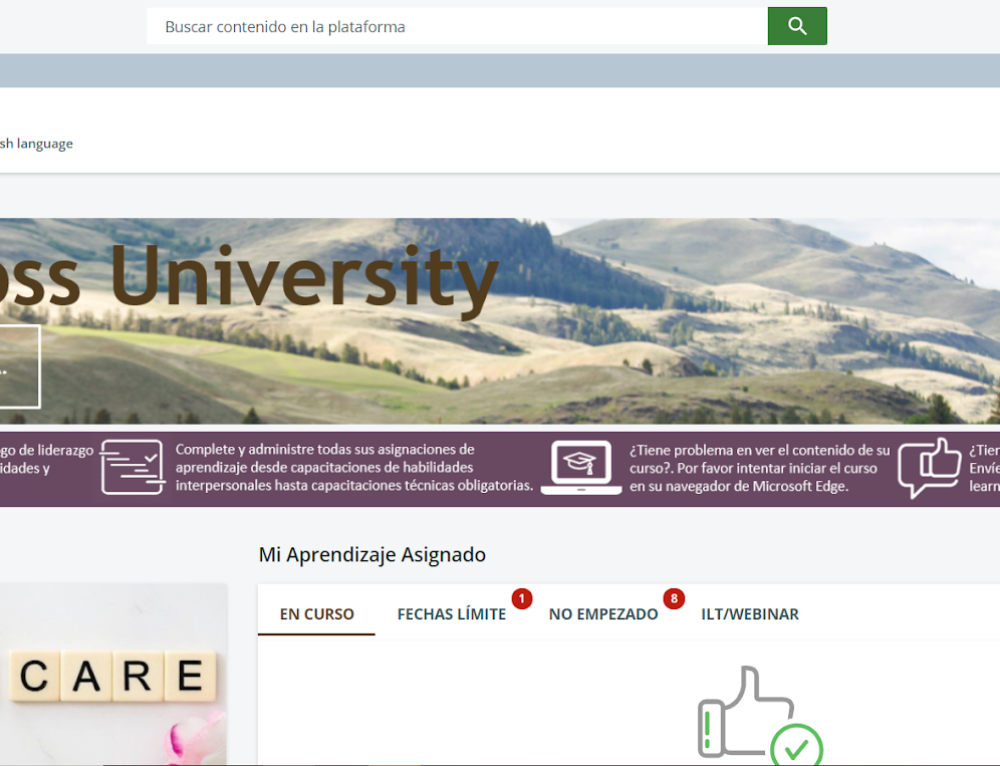The image size is (1000, 766).
Task: Click the green search magnifier button
Action: click(797, 26)
